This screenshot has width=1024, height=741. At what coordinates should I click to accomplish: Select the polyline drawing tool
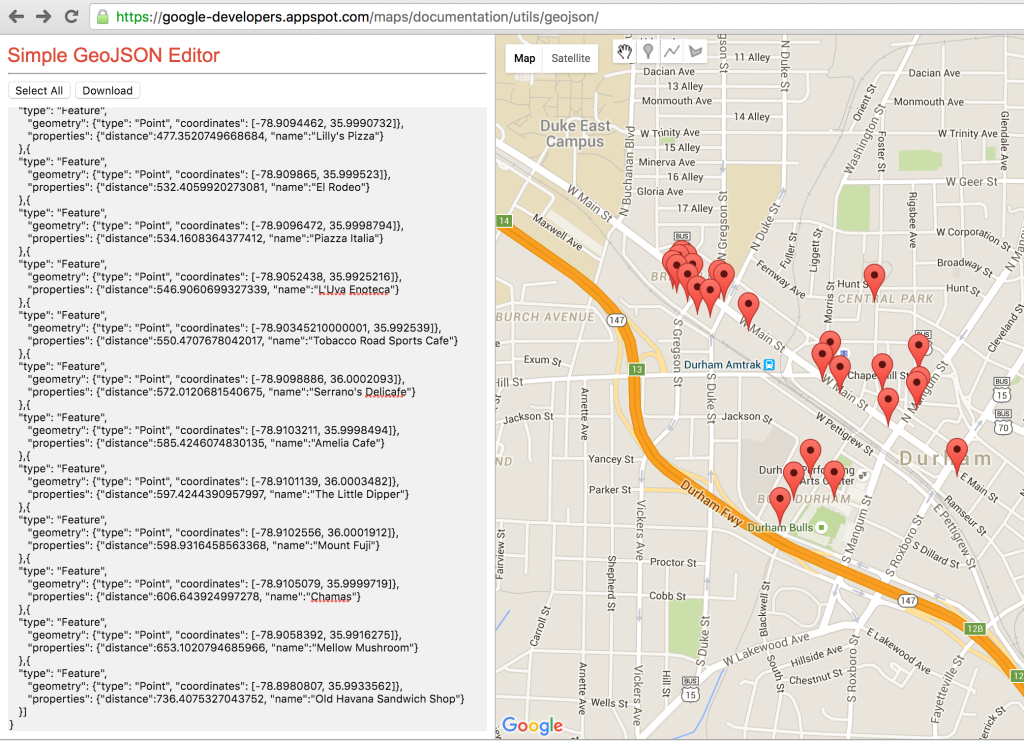(672, 51)
